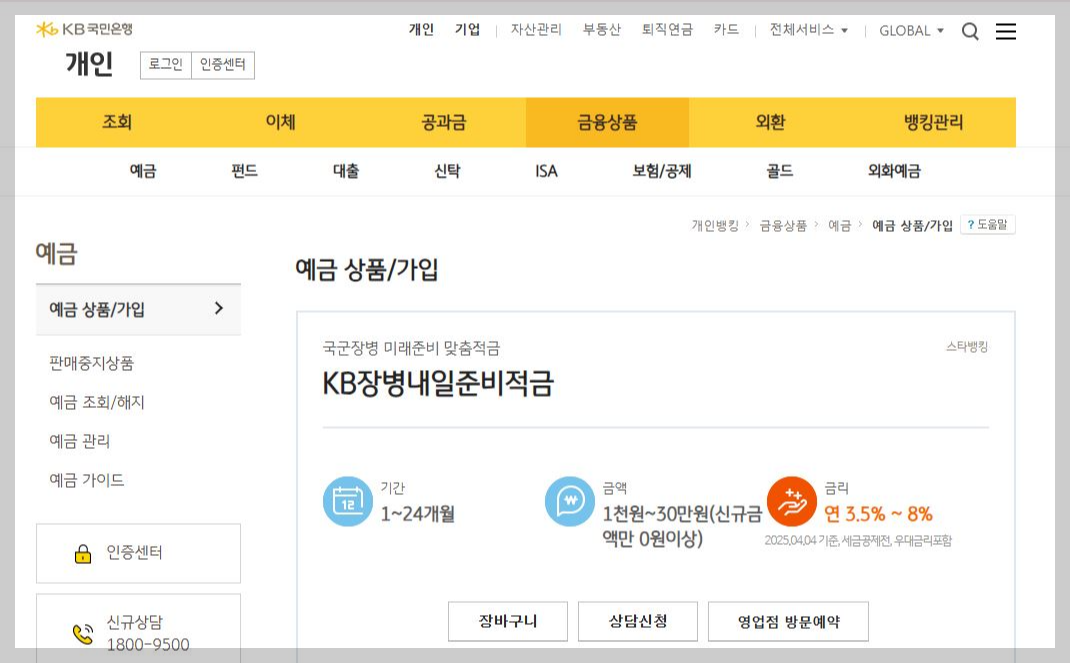Click the 로그인 button

[166, 65]
